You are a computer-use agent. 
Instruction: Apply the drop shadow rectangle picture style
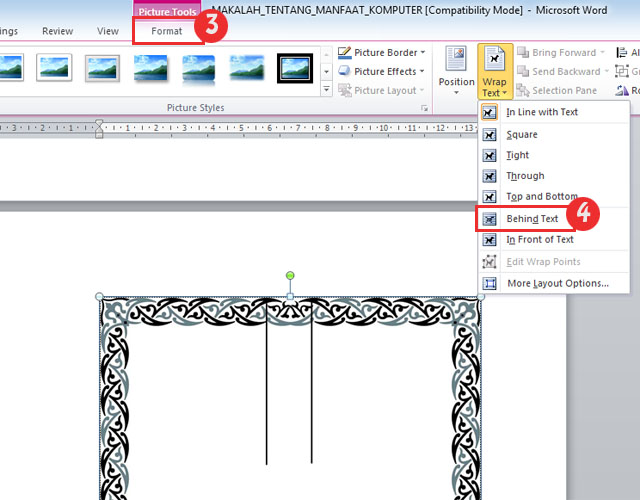coord(151,68)
